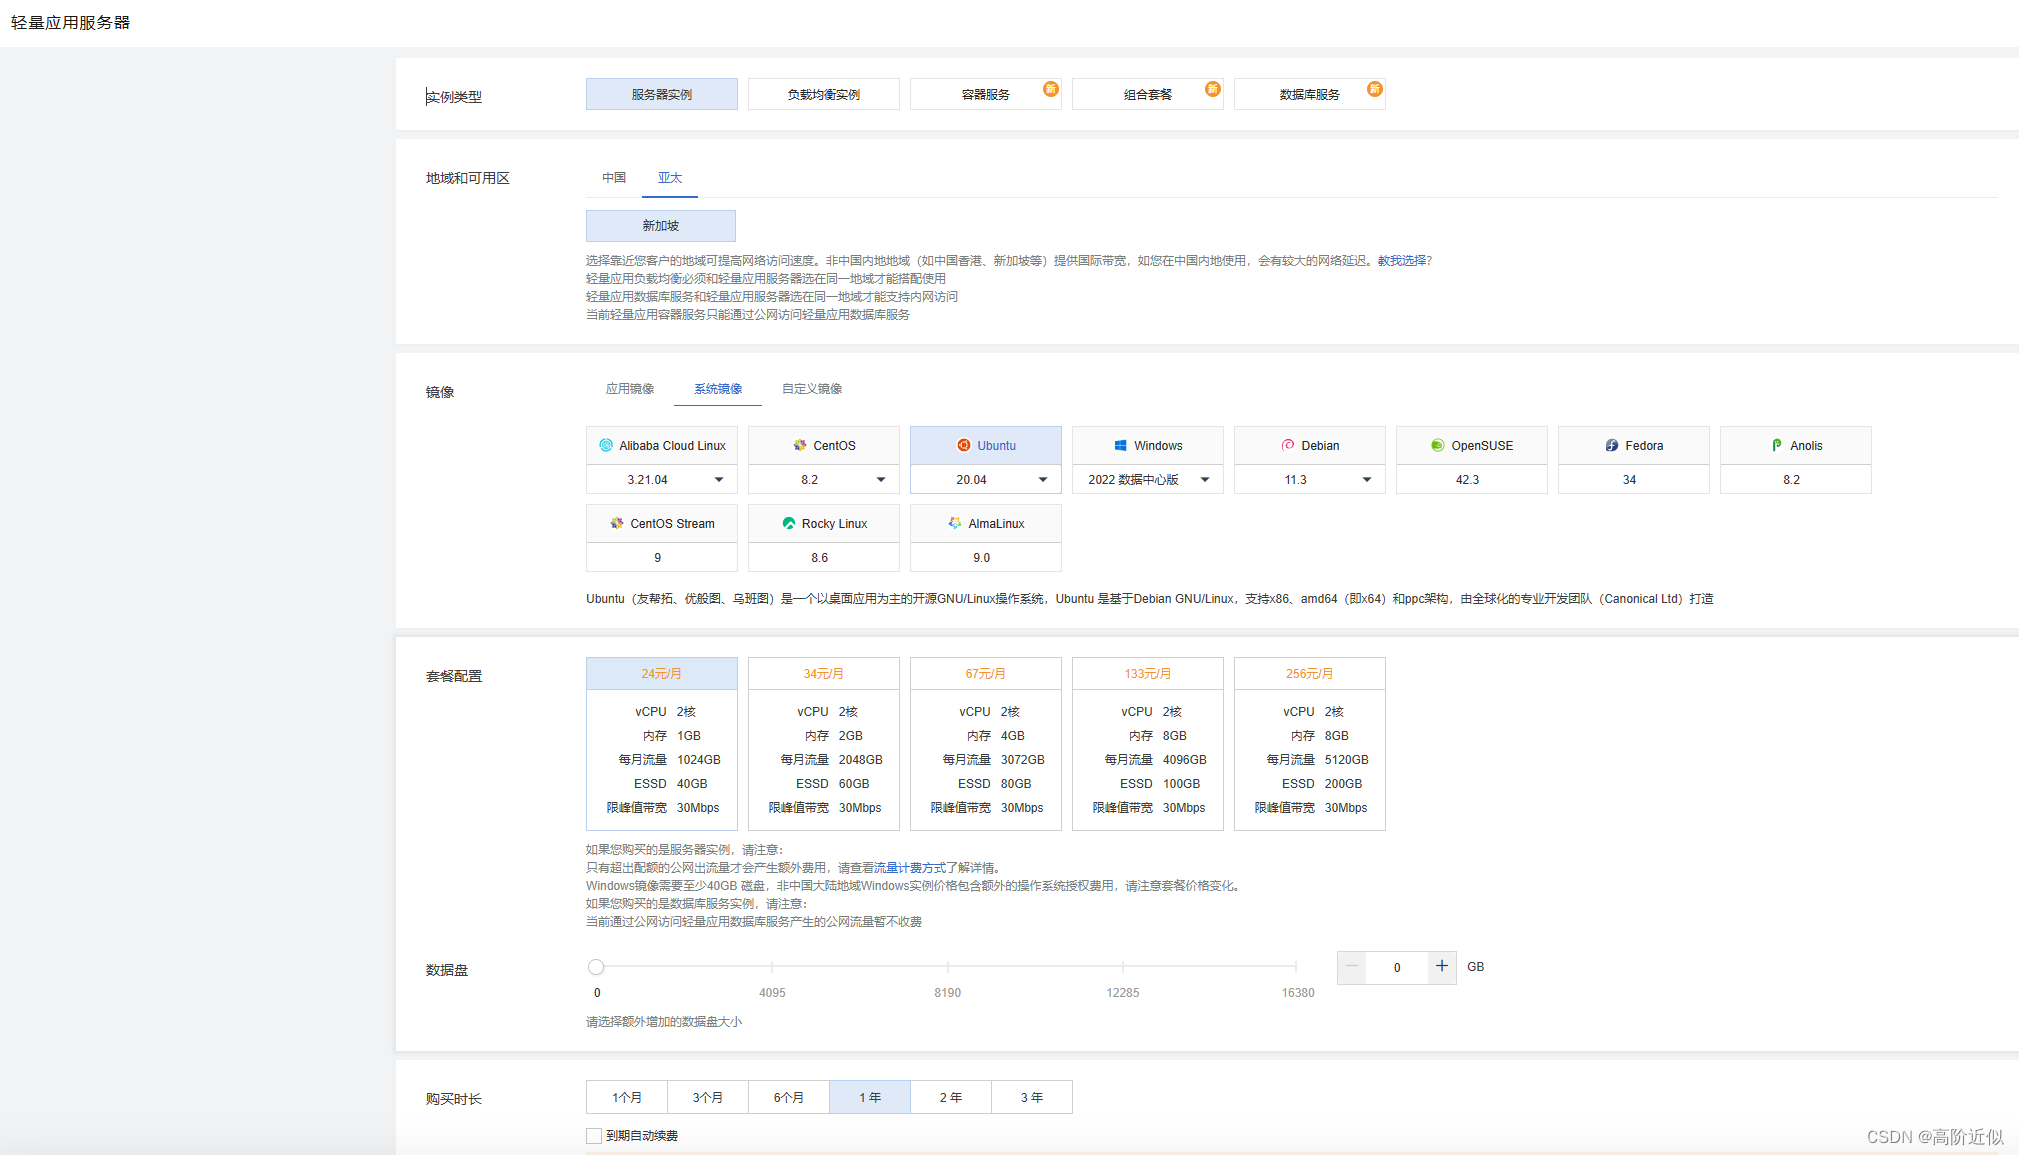Choose the AlmaLinux logo icon
This screenshot has height=1155, width=2019.
pos(955,523)
